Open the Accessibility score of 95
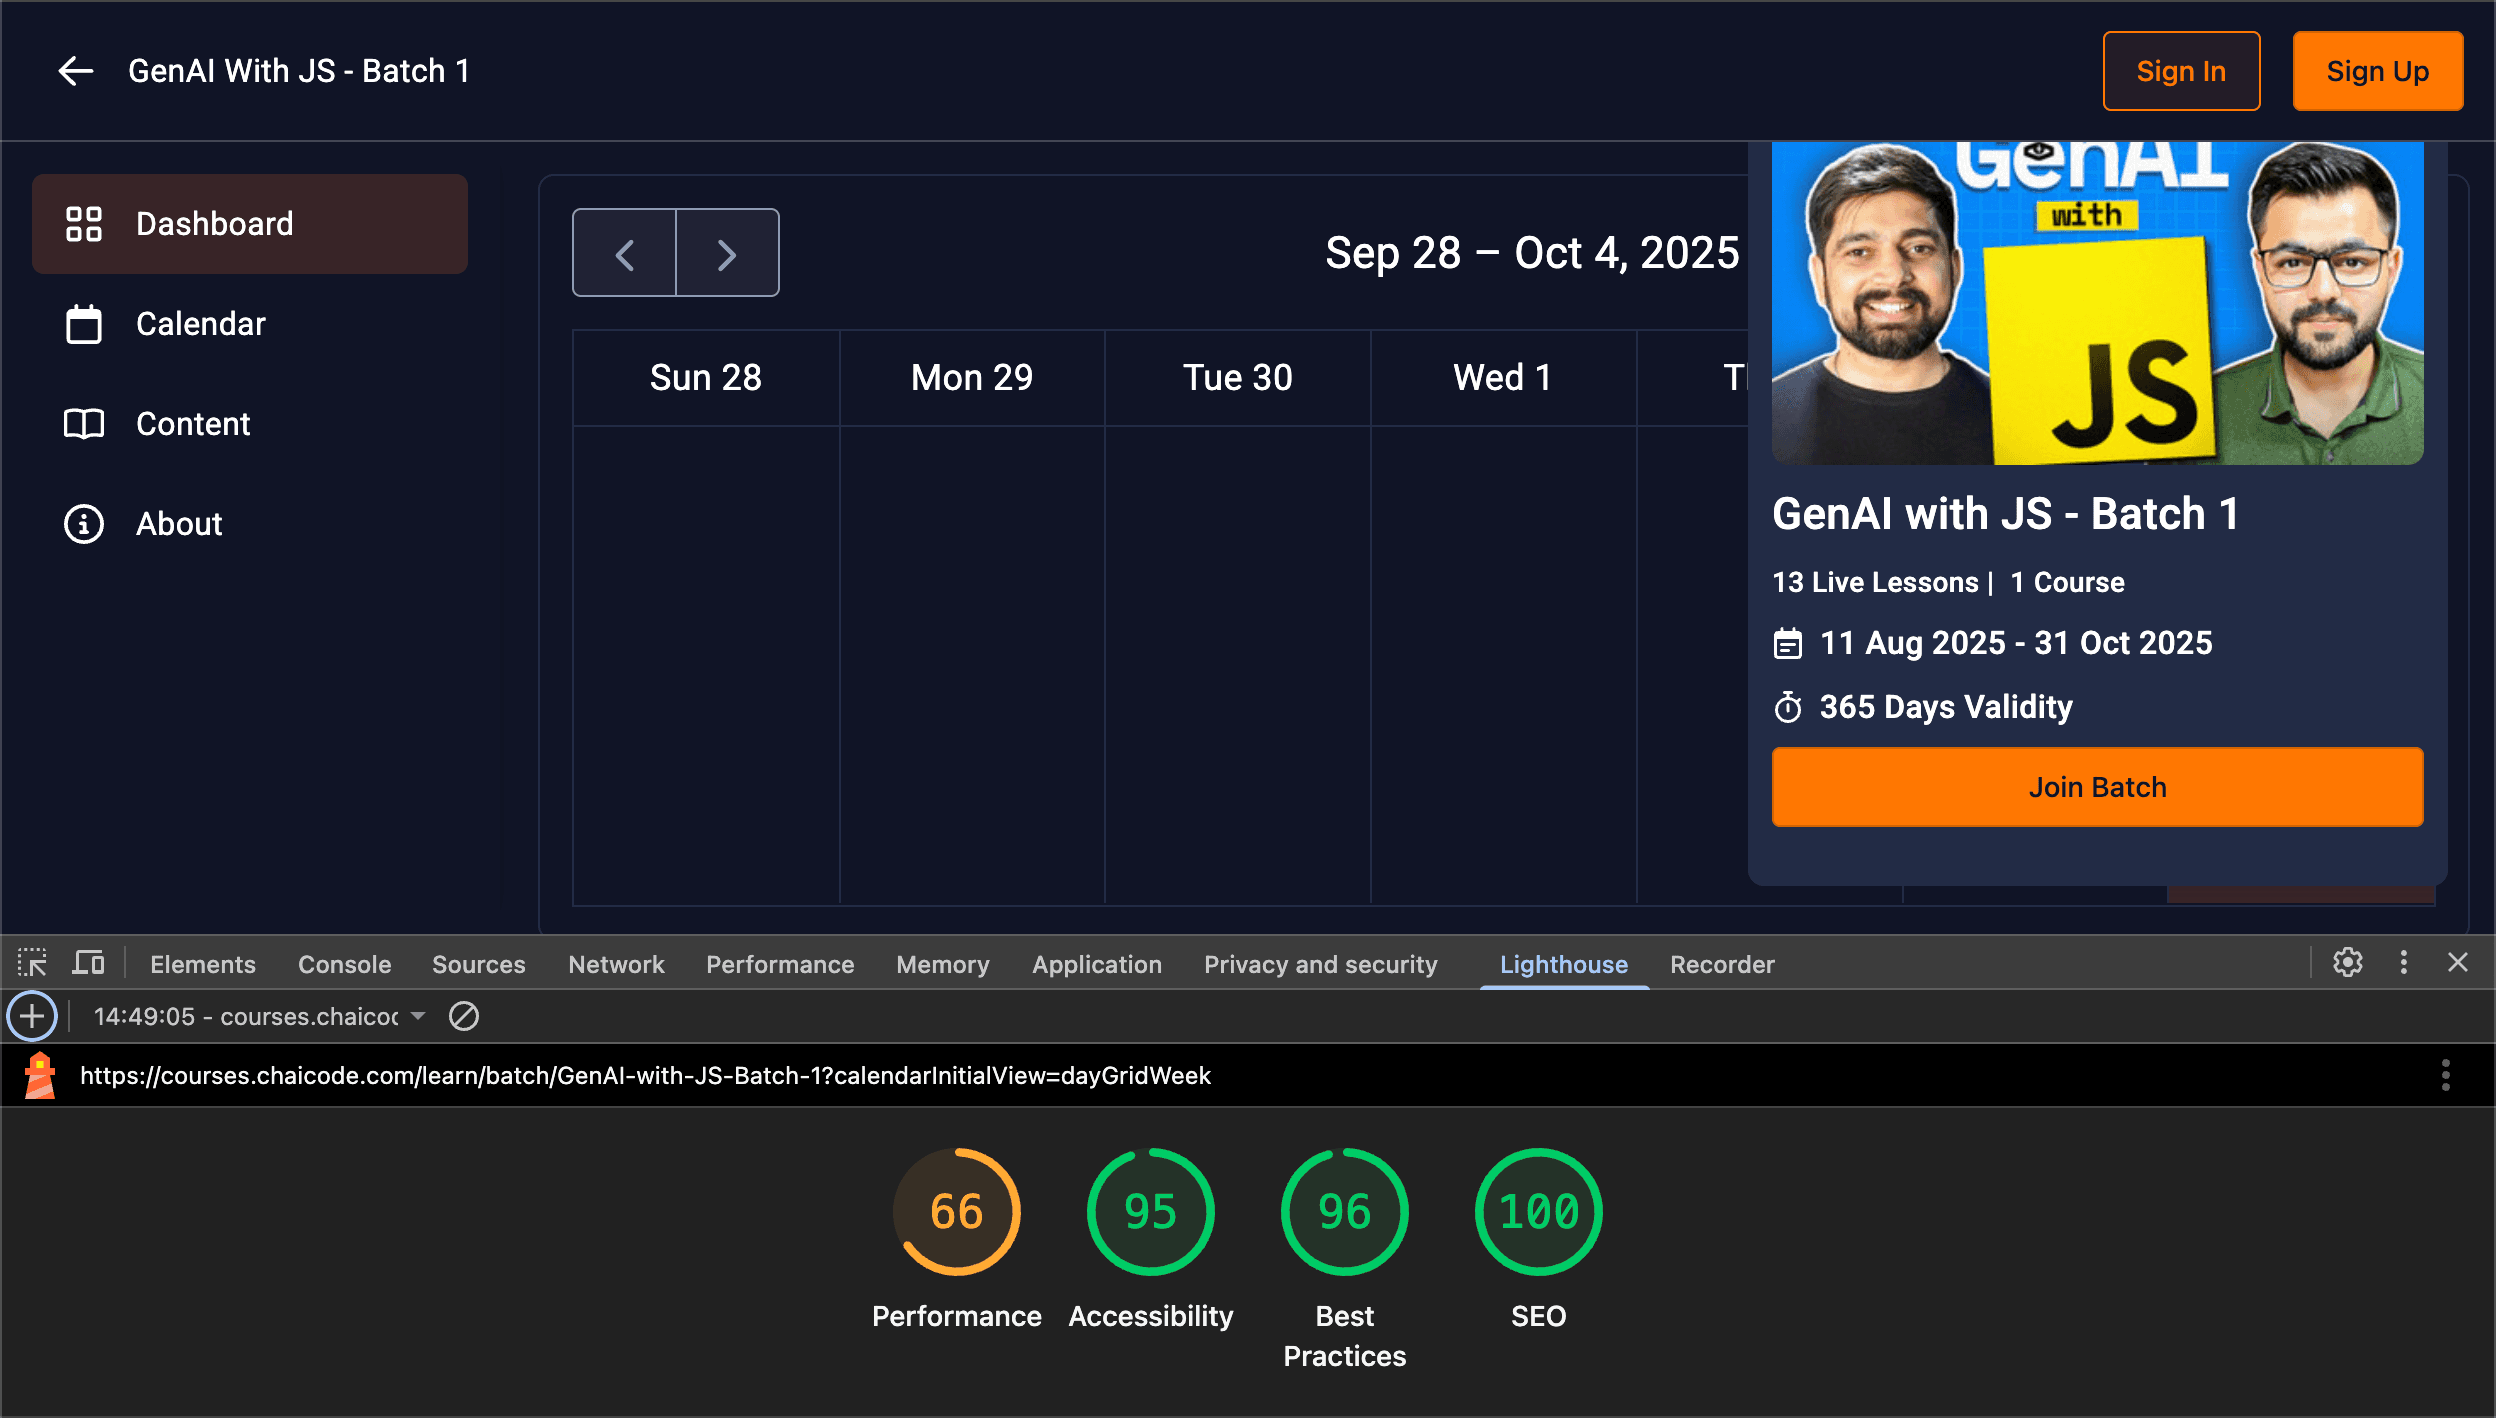The height and width of the screenshot is (1418, 2496). [1149, 1211]
